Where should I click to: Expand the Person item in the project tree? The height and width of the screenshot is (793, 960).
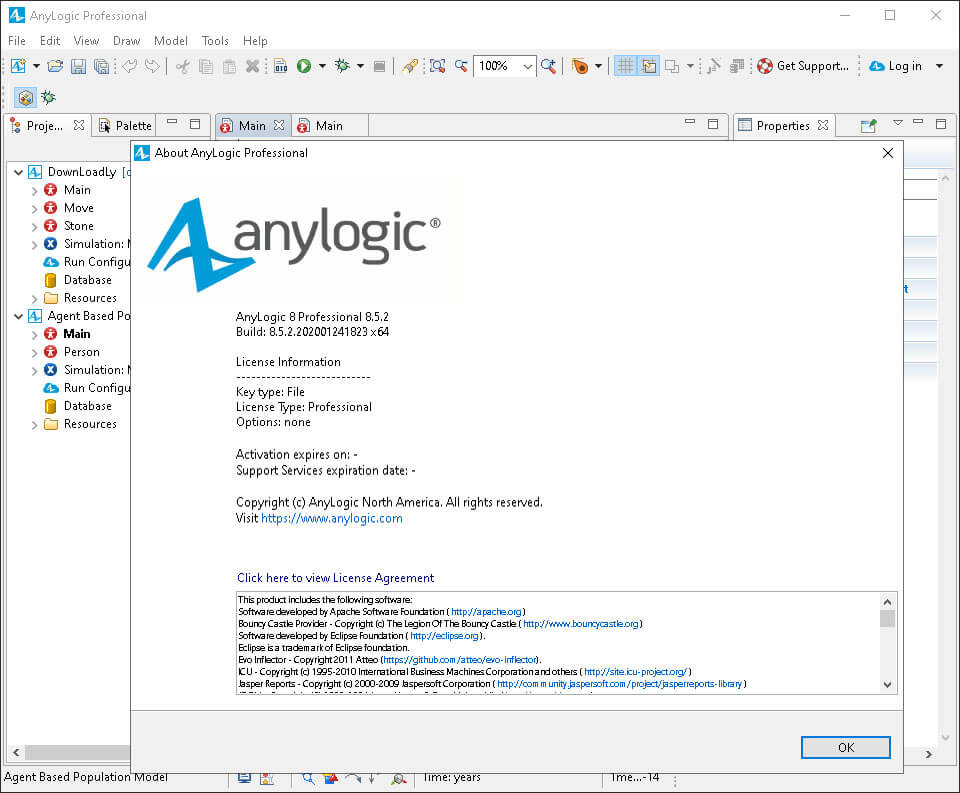[34, 351]
